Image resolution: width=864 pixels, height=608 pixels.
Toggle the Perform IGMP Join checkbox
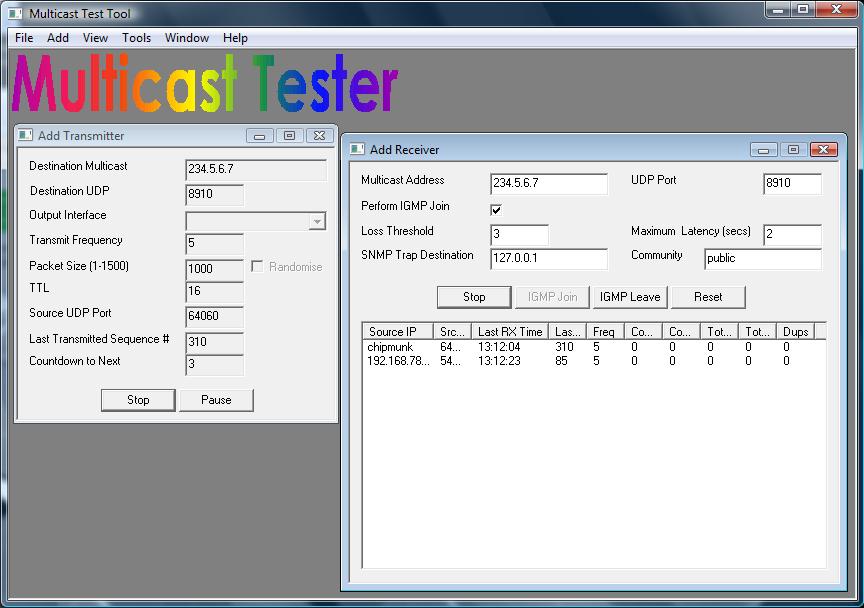coord(496,209)
